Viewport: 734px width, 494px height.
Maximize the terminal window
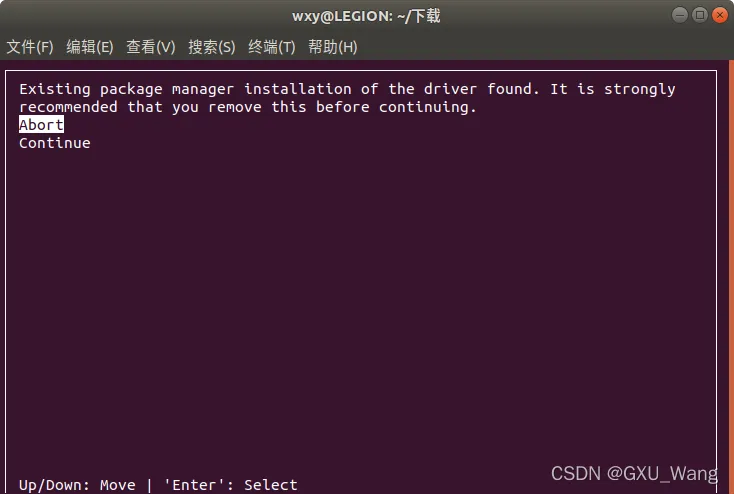click(699, 15)
